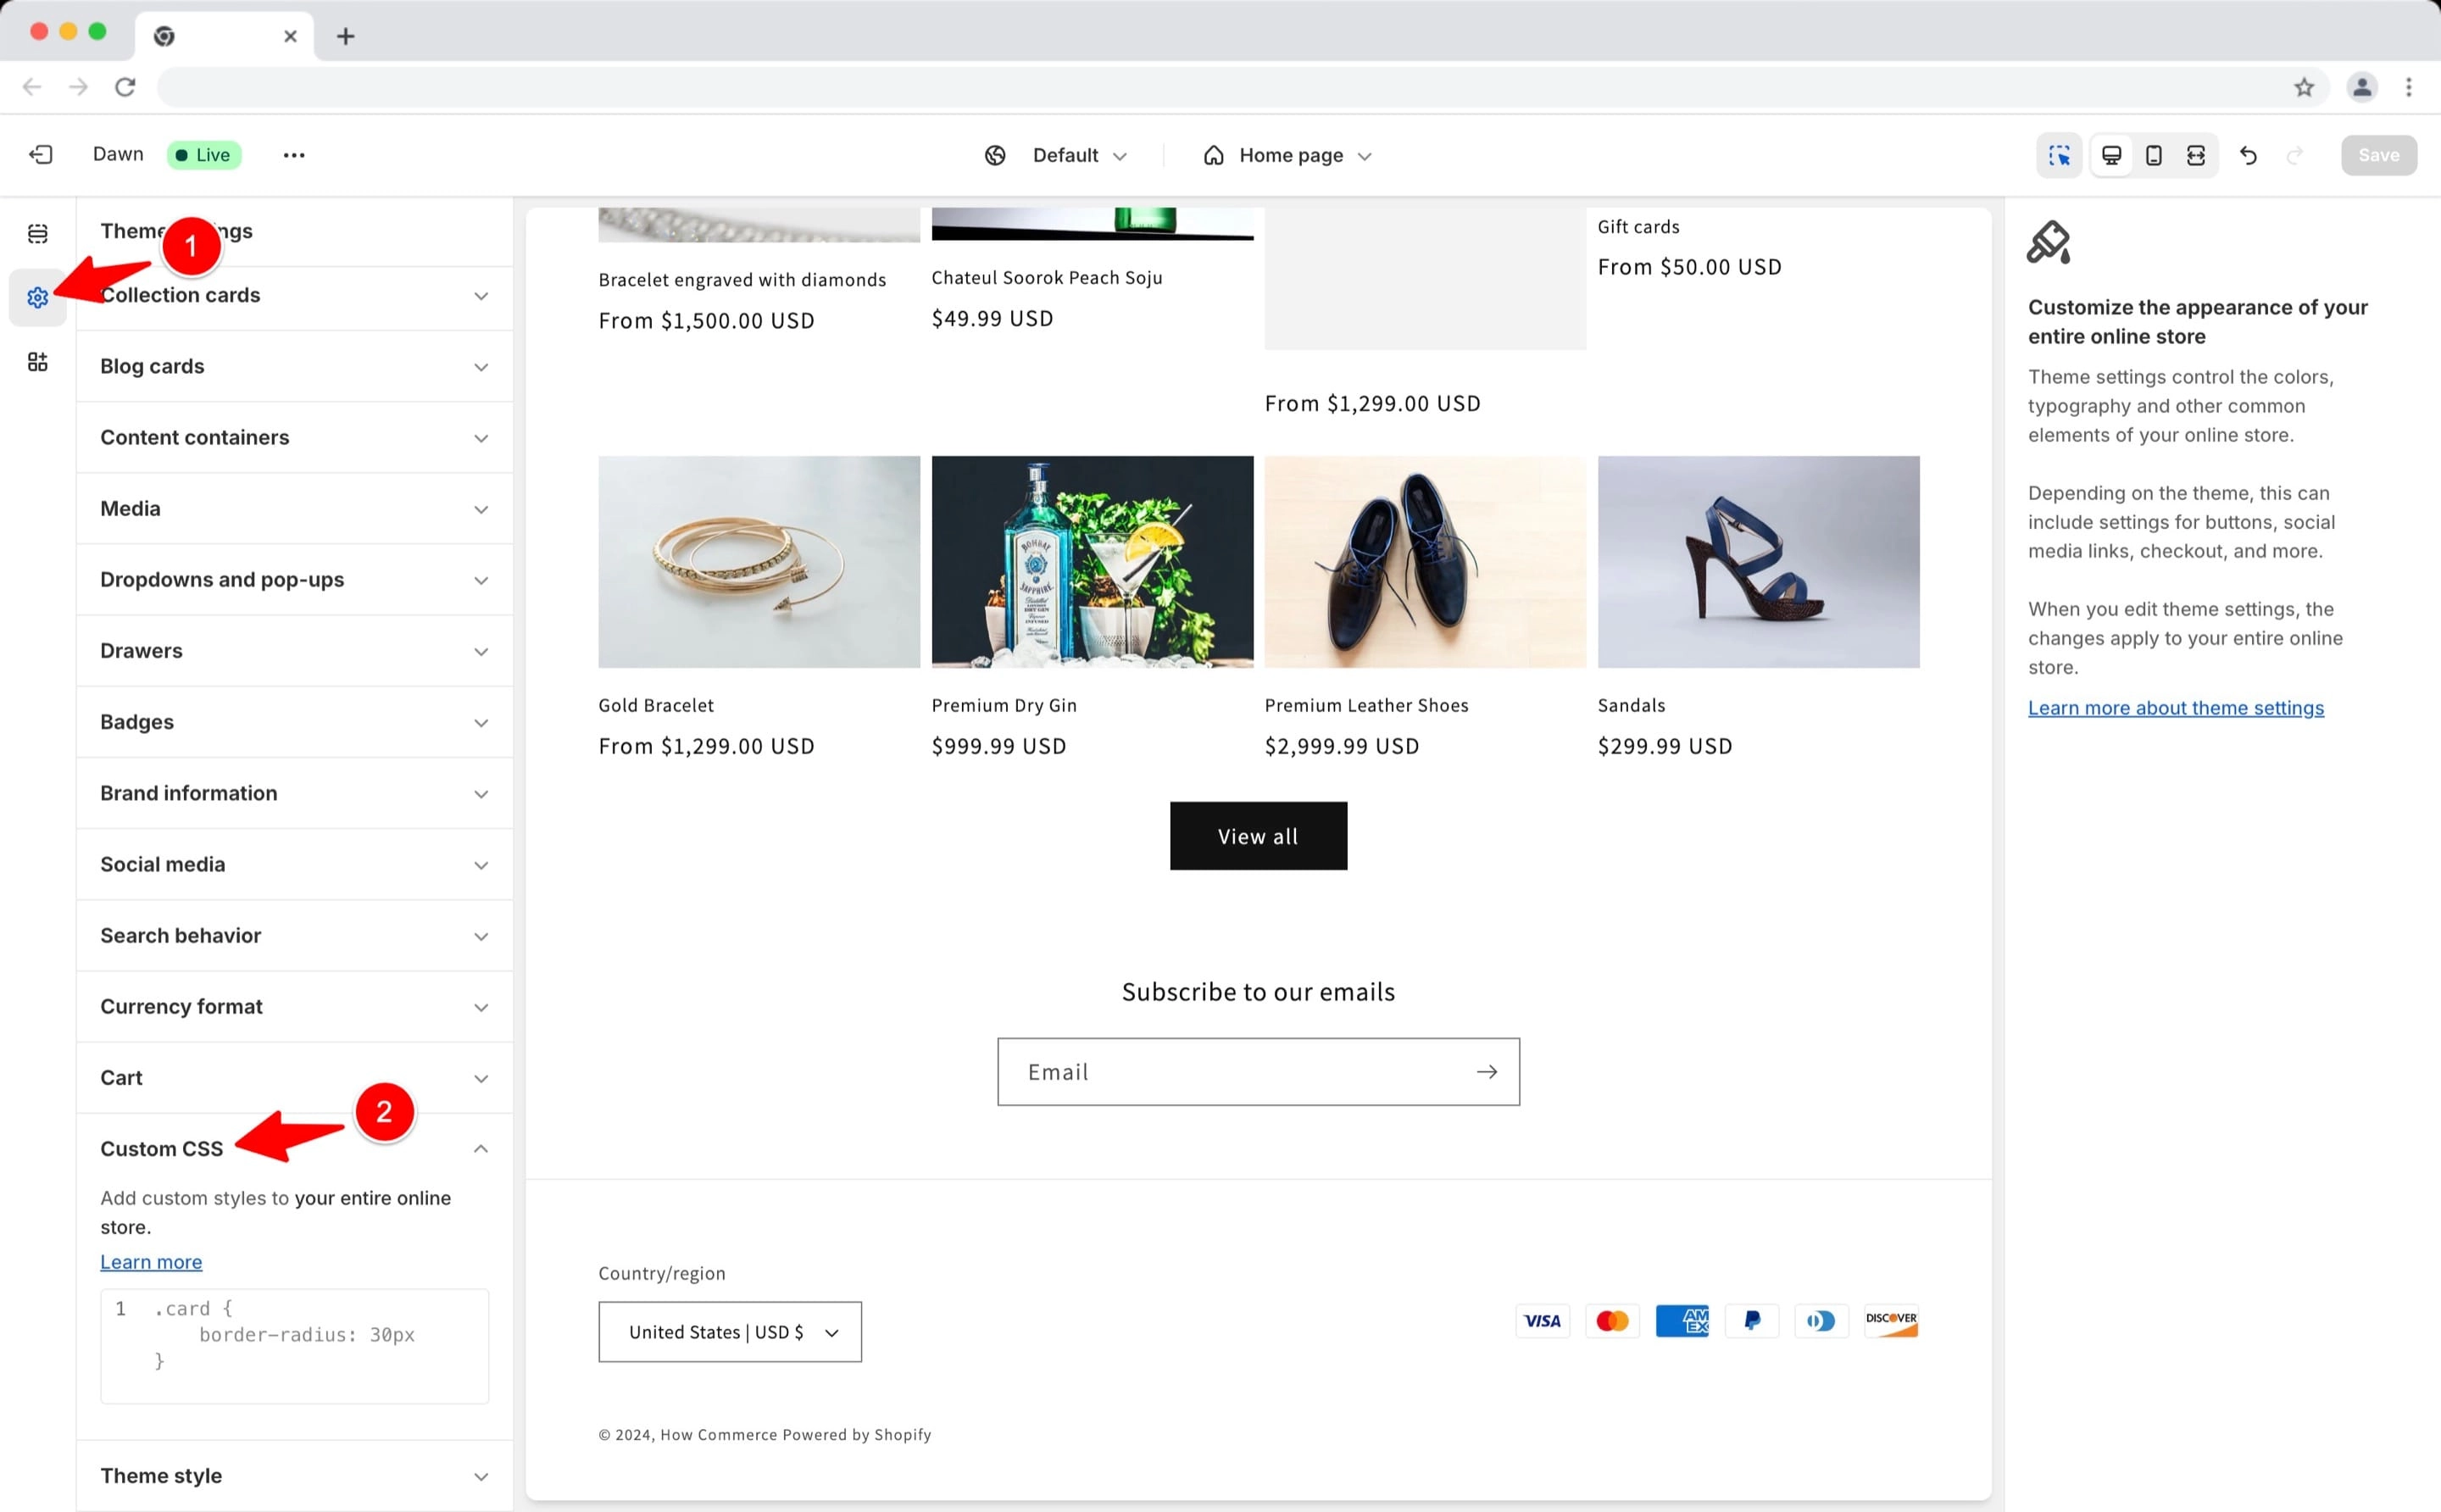Image resolution: width=2441 pixels, height=1512 pixels.
Task: Click the globe market icon
Action: [x=995, y=155]
